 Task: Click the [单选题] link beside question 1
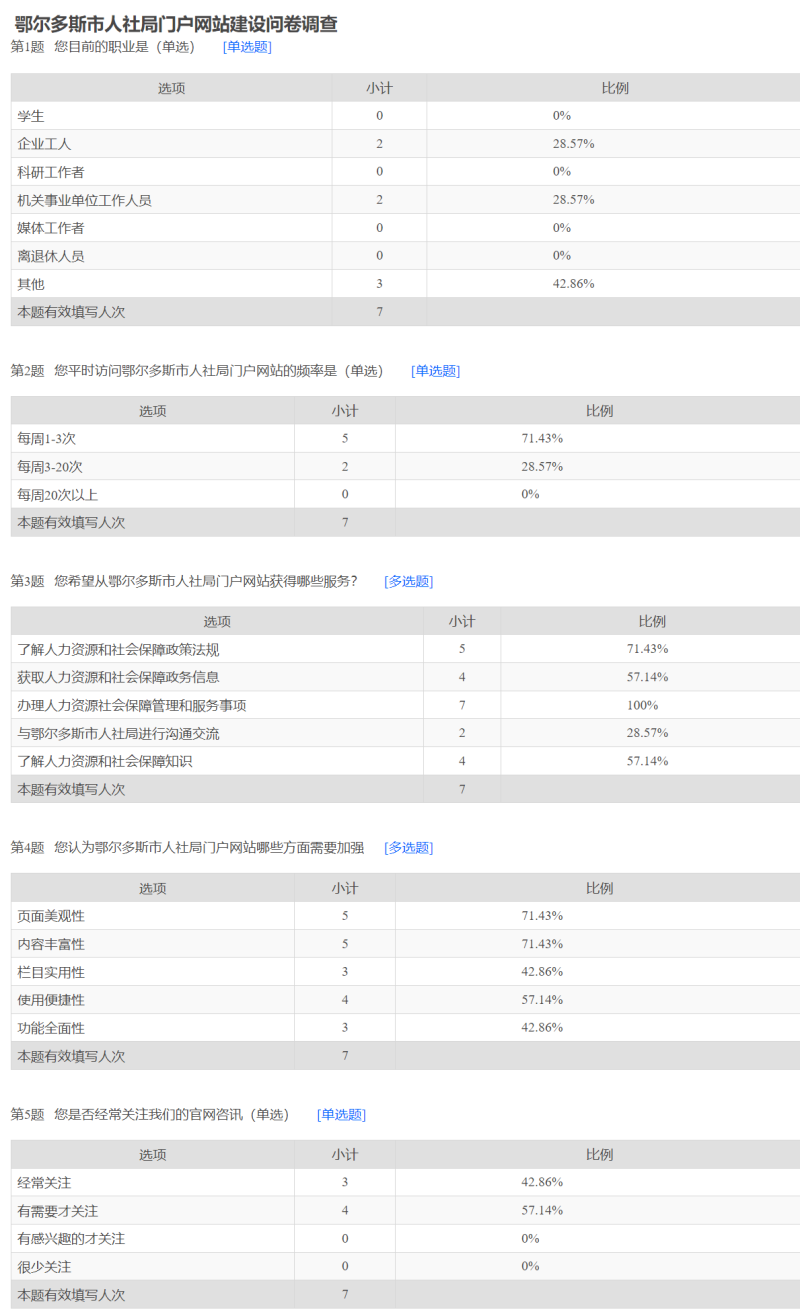pos(247,47)
